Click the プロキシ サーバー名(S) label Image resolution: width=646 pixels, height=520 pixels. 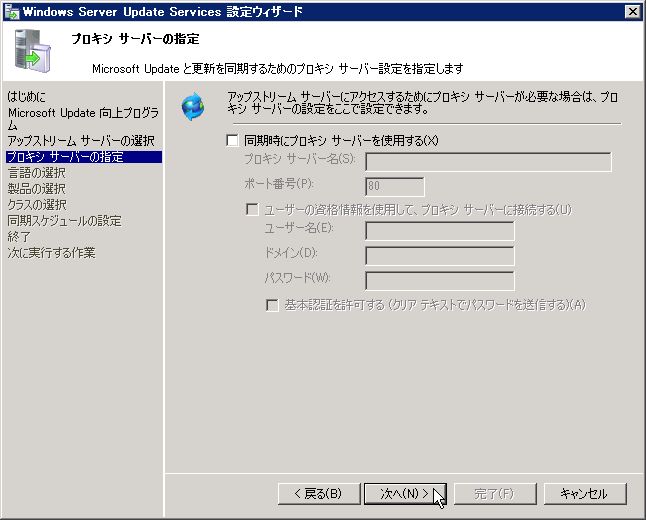pos(300,159)
